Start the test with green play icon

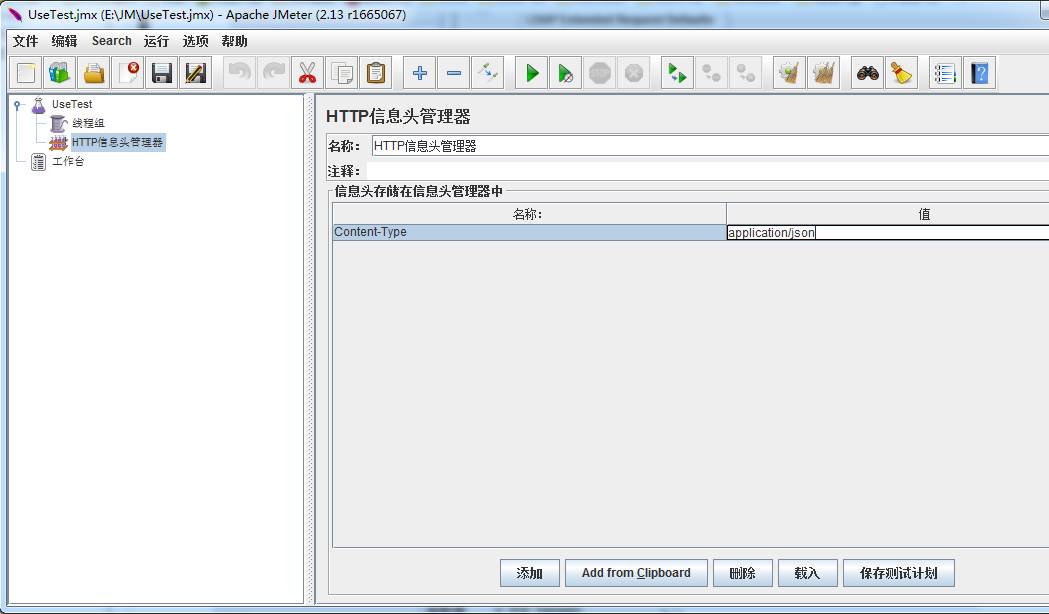click(532, 73)
